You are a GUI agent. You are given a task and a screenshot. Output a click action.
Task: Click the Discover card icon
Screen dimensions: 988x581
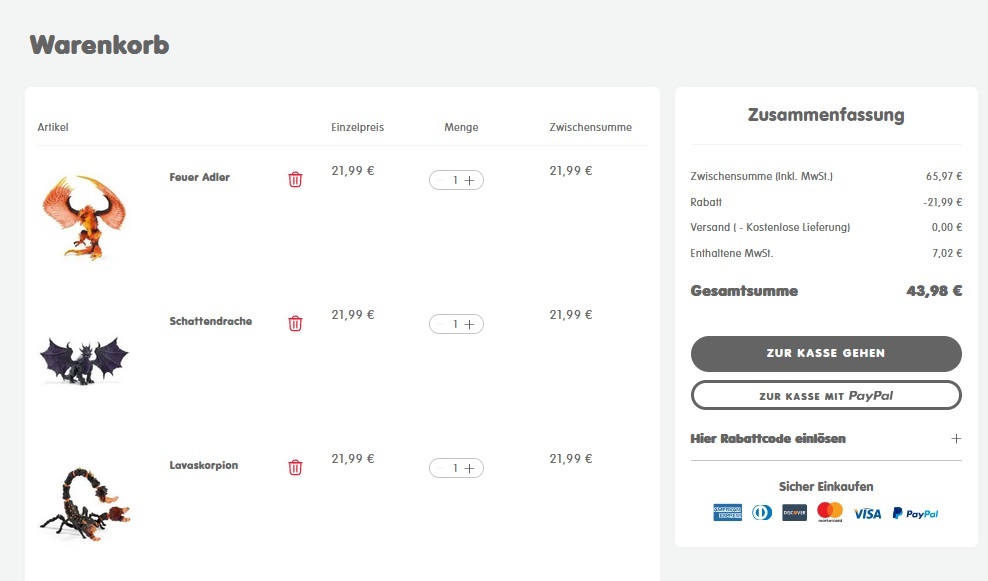tap(795, 513)
